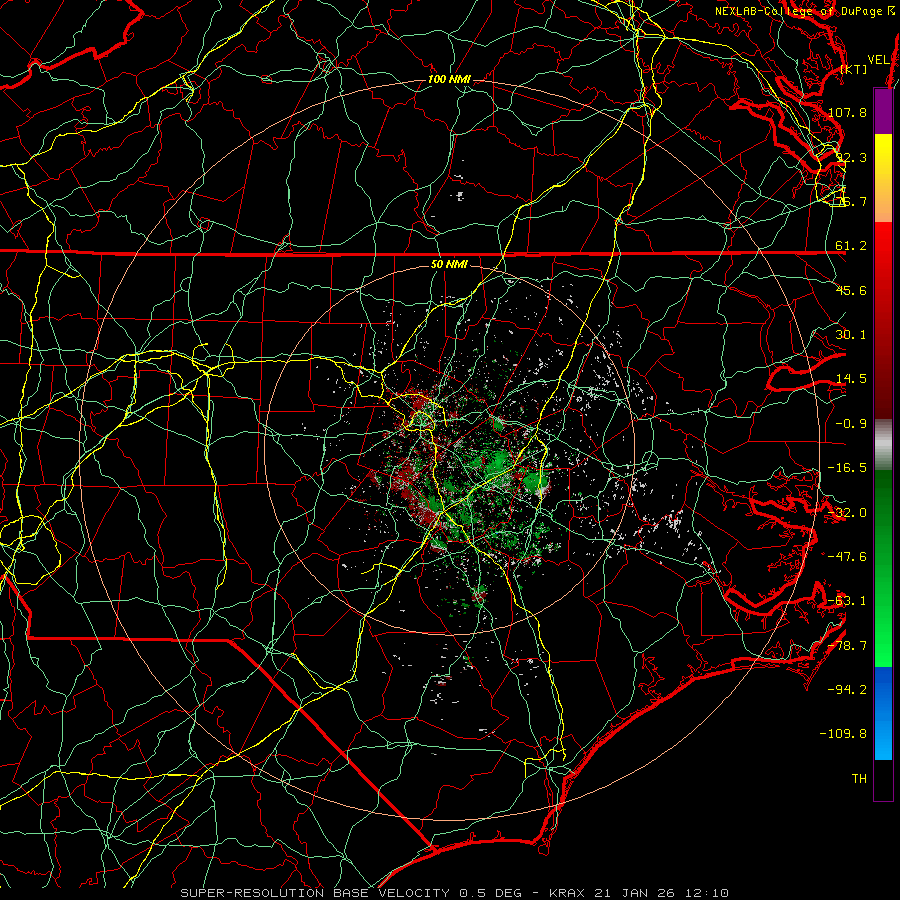Click the [KT] units label
This screenshot has height=900, width=900.
854,69
